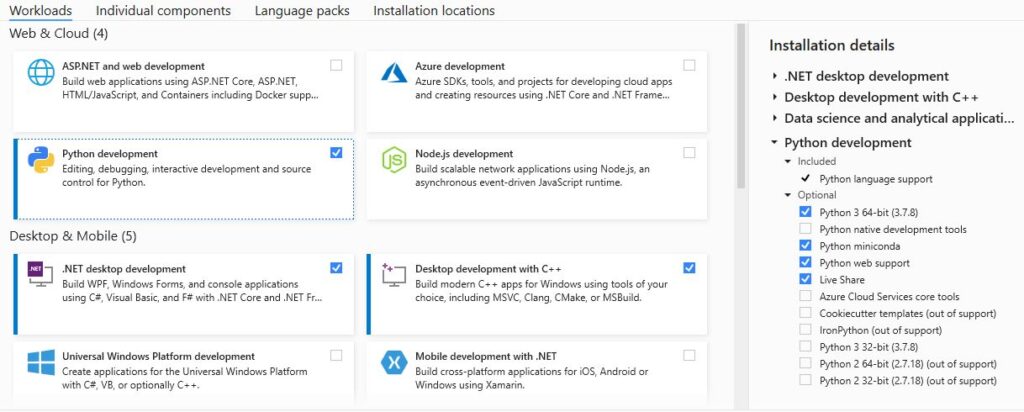Click the .NET desktop development icon
Image resolution: width=1024 pixels, height=412 pixels.
[x=40, y=275]
